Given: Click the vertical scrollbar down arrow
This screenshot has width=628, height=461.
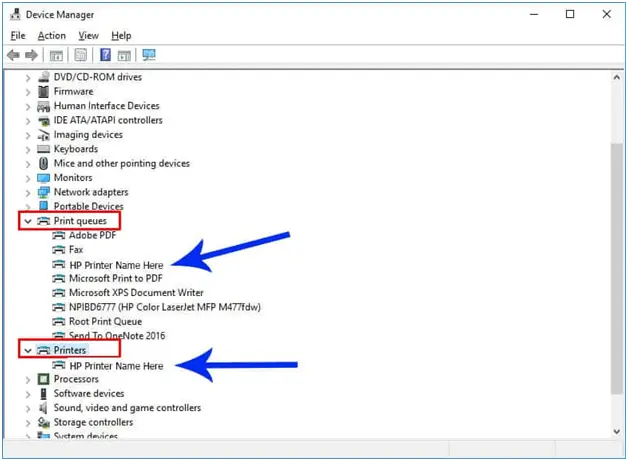Looking at the screenshot, I should click(617, 431).
